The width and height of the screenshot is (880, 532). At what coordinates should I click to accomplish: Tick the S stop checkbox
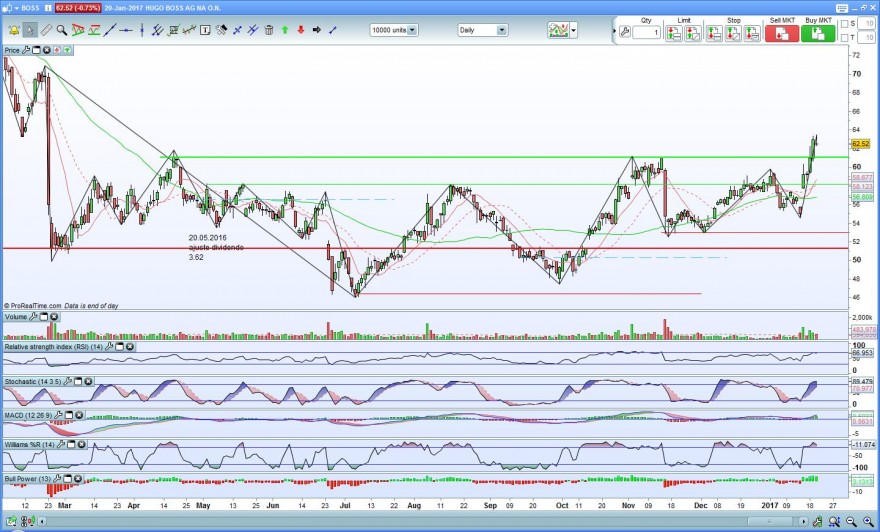845,24
